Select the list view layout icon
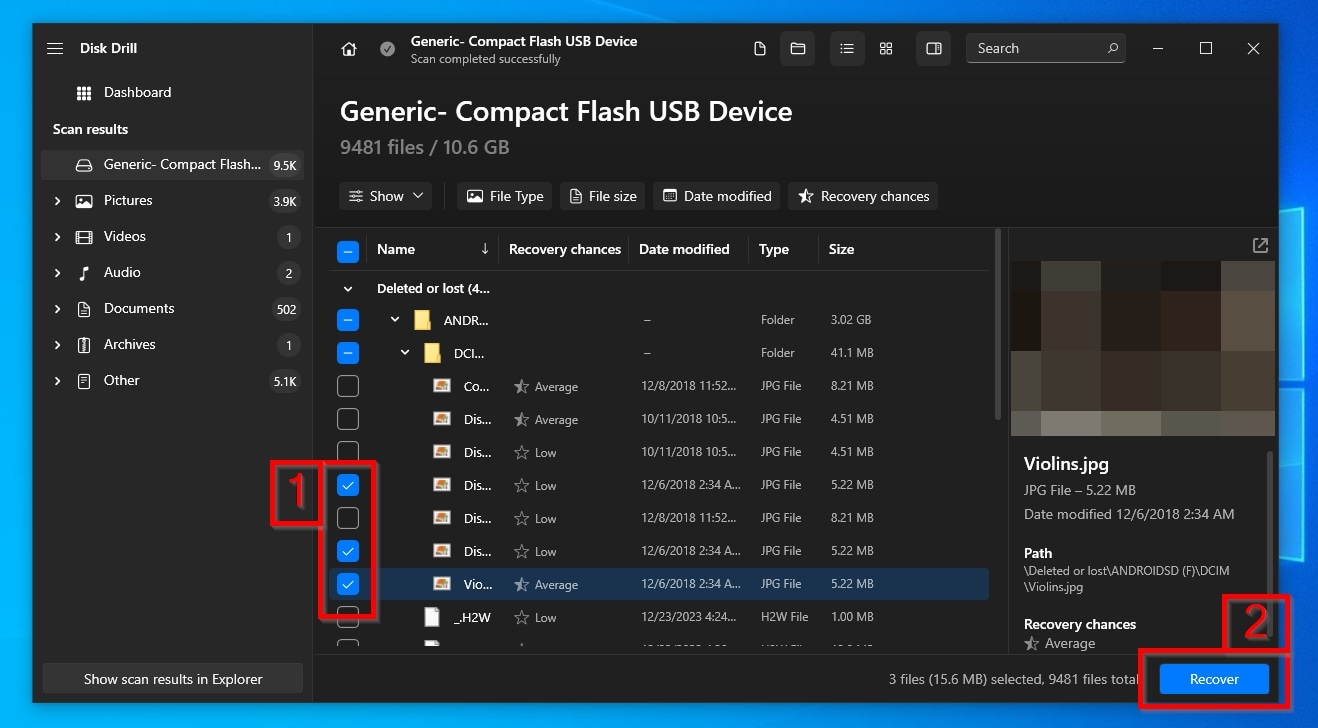The image size is (1318, 728). 847,49
